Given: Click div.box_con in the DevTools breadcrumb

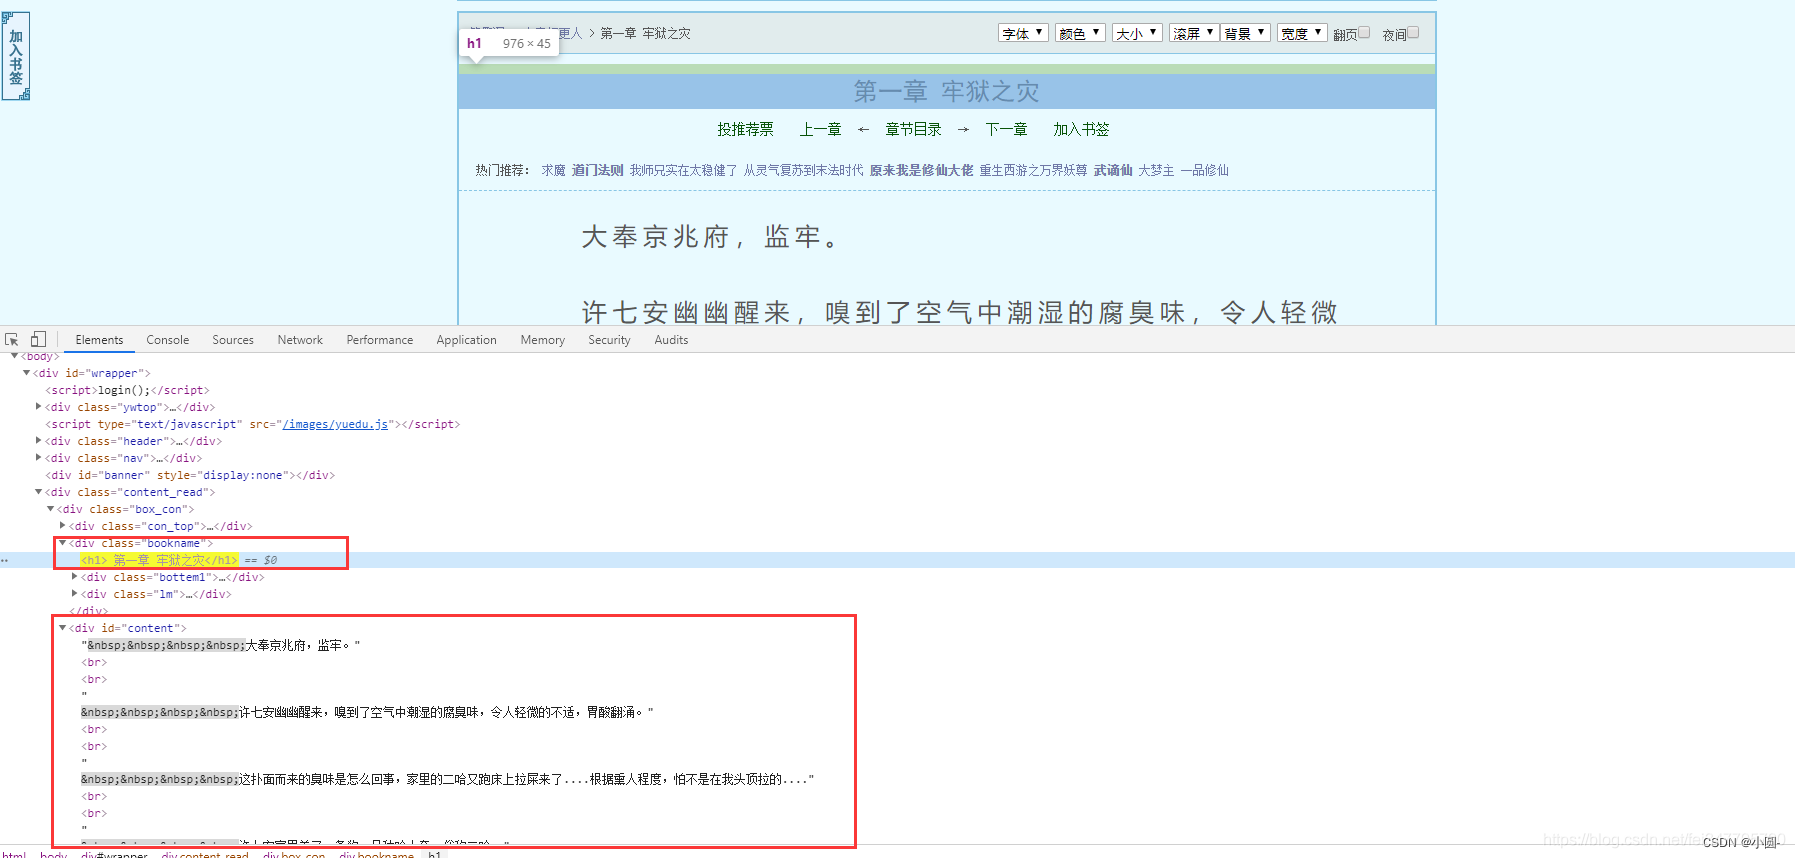Looking at the screenshot, I should click(x=294, y=854).
